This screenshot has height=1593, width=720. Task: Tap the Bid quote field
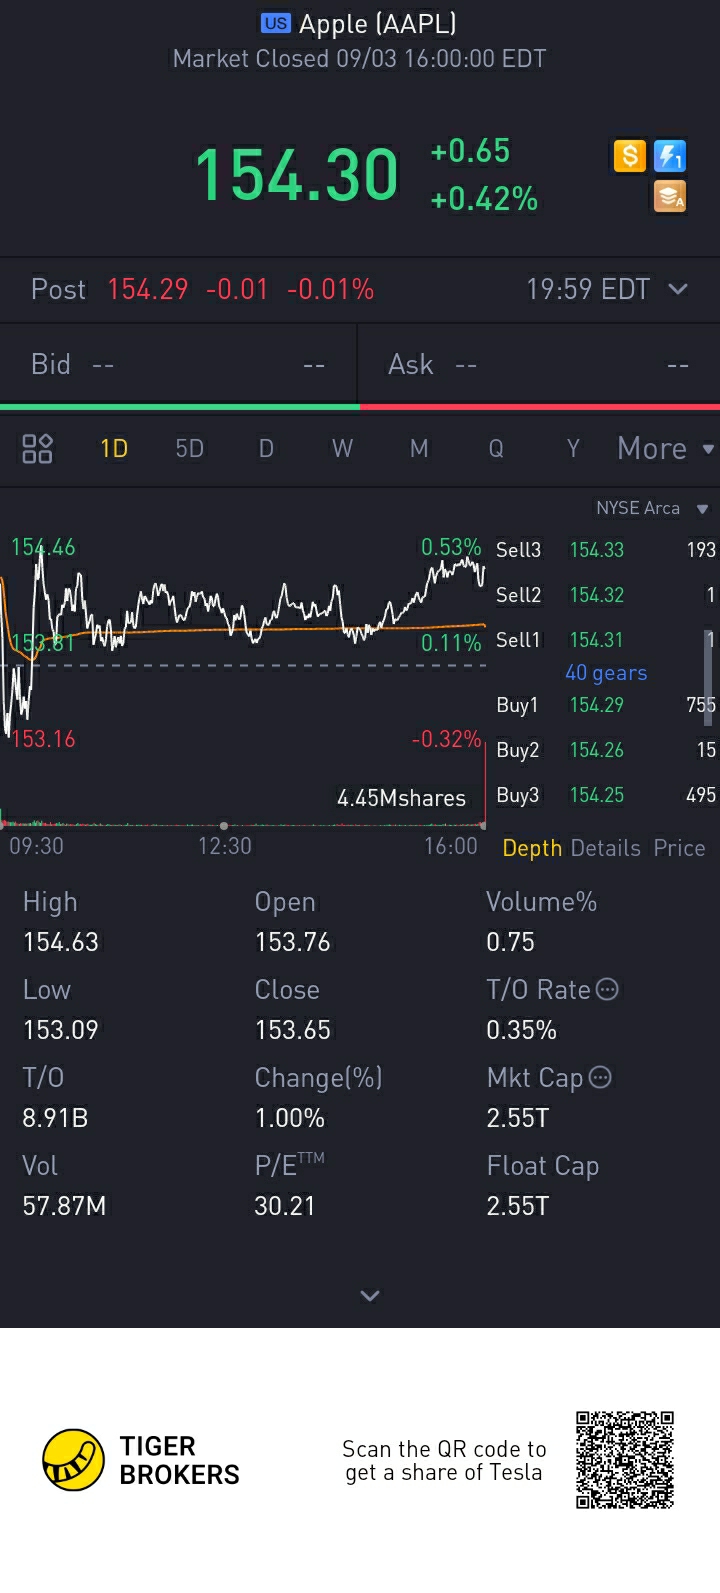178,364
